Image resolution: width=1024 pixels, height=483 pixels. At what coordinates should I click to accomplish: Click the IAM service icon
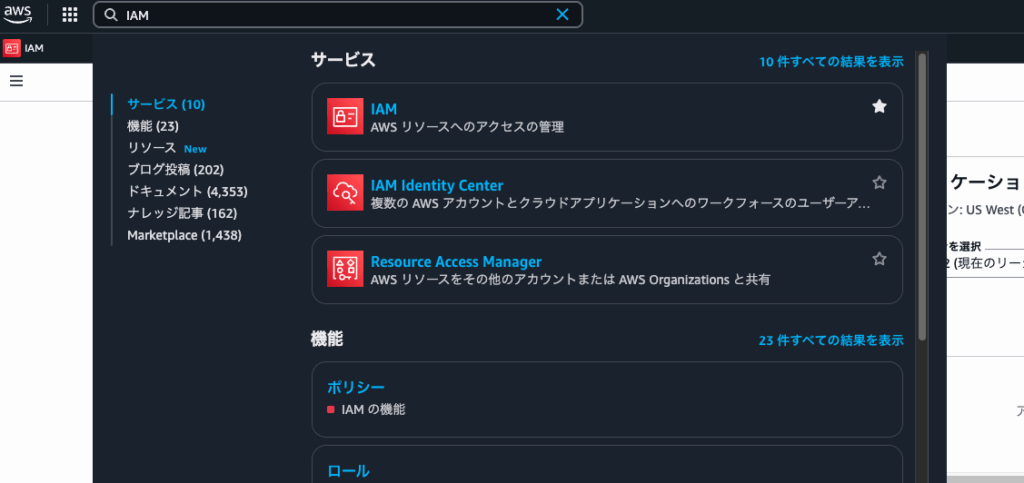[x=345, y=116]
